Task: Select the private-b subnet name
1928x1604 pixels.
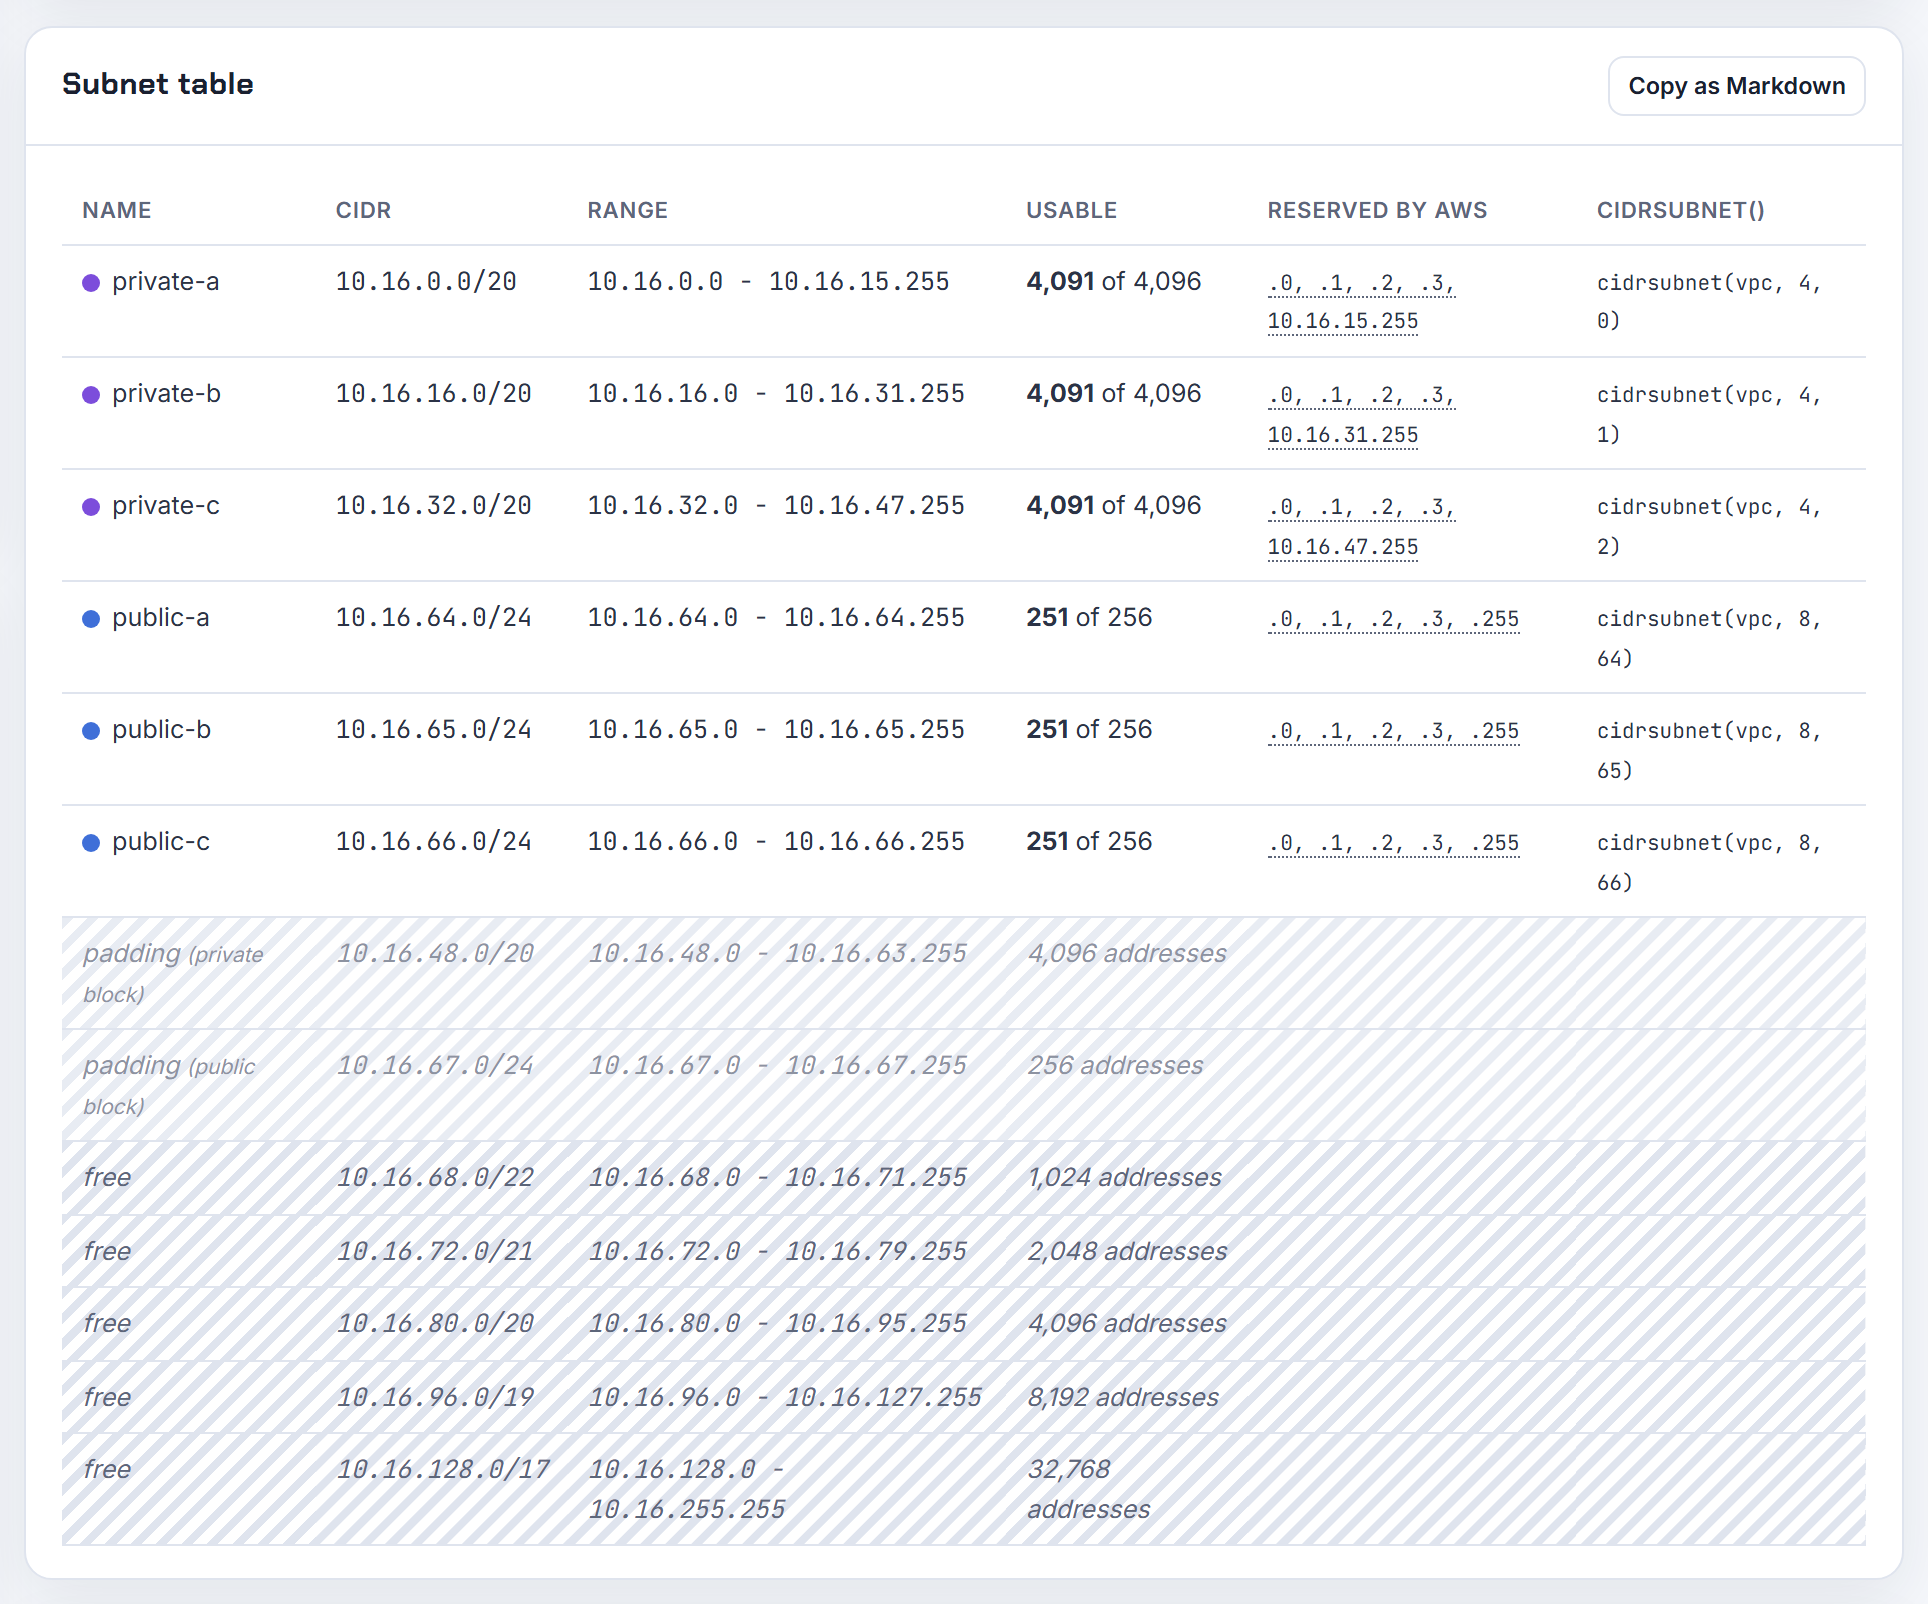Action: click(166, 394)
